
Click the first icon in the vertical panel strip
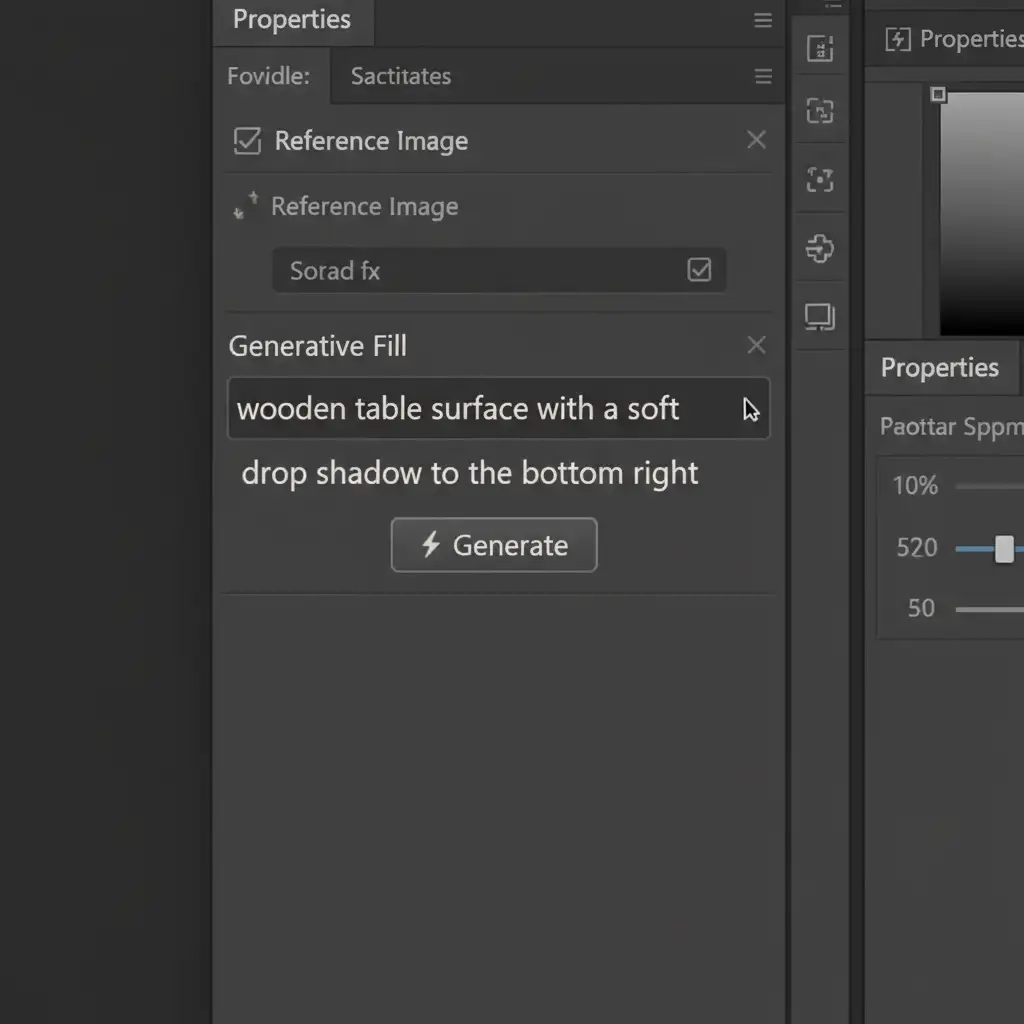pos(820,48)
